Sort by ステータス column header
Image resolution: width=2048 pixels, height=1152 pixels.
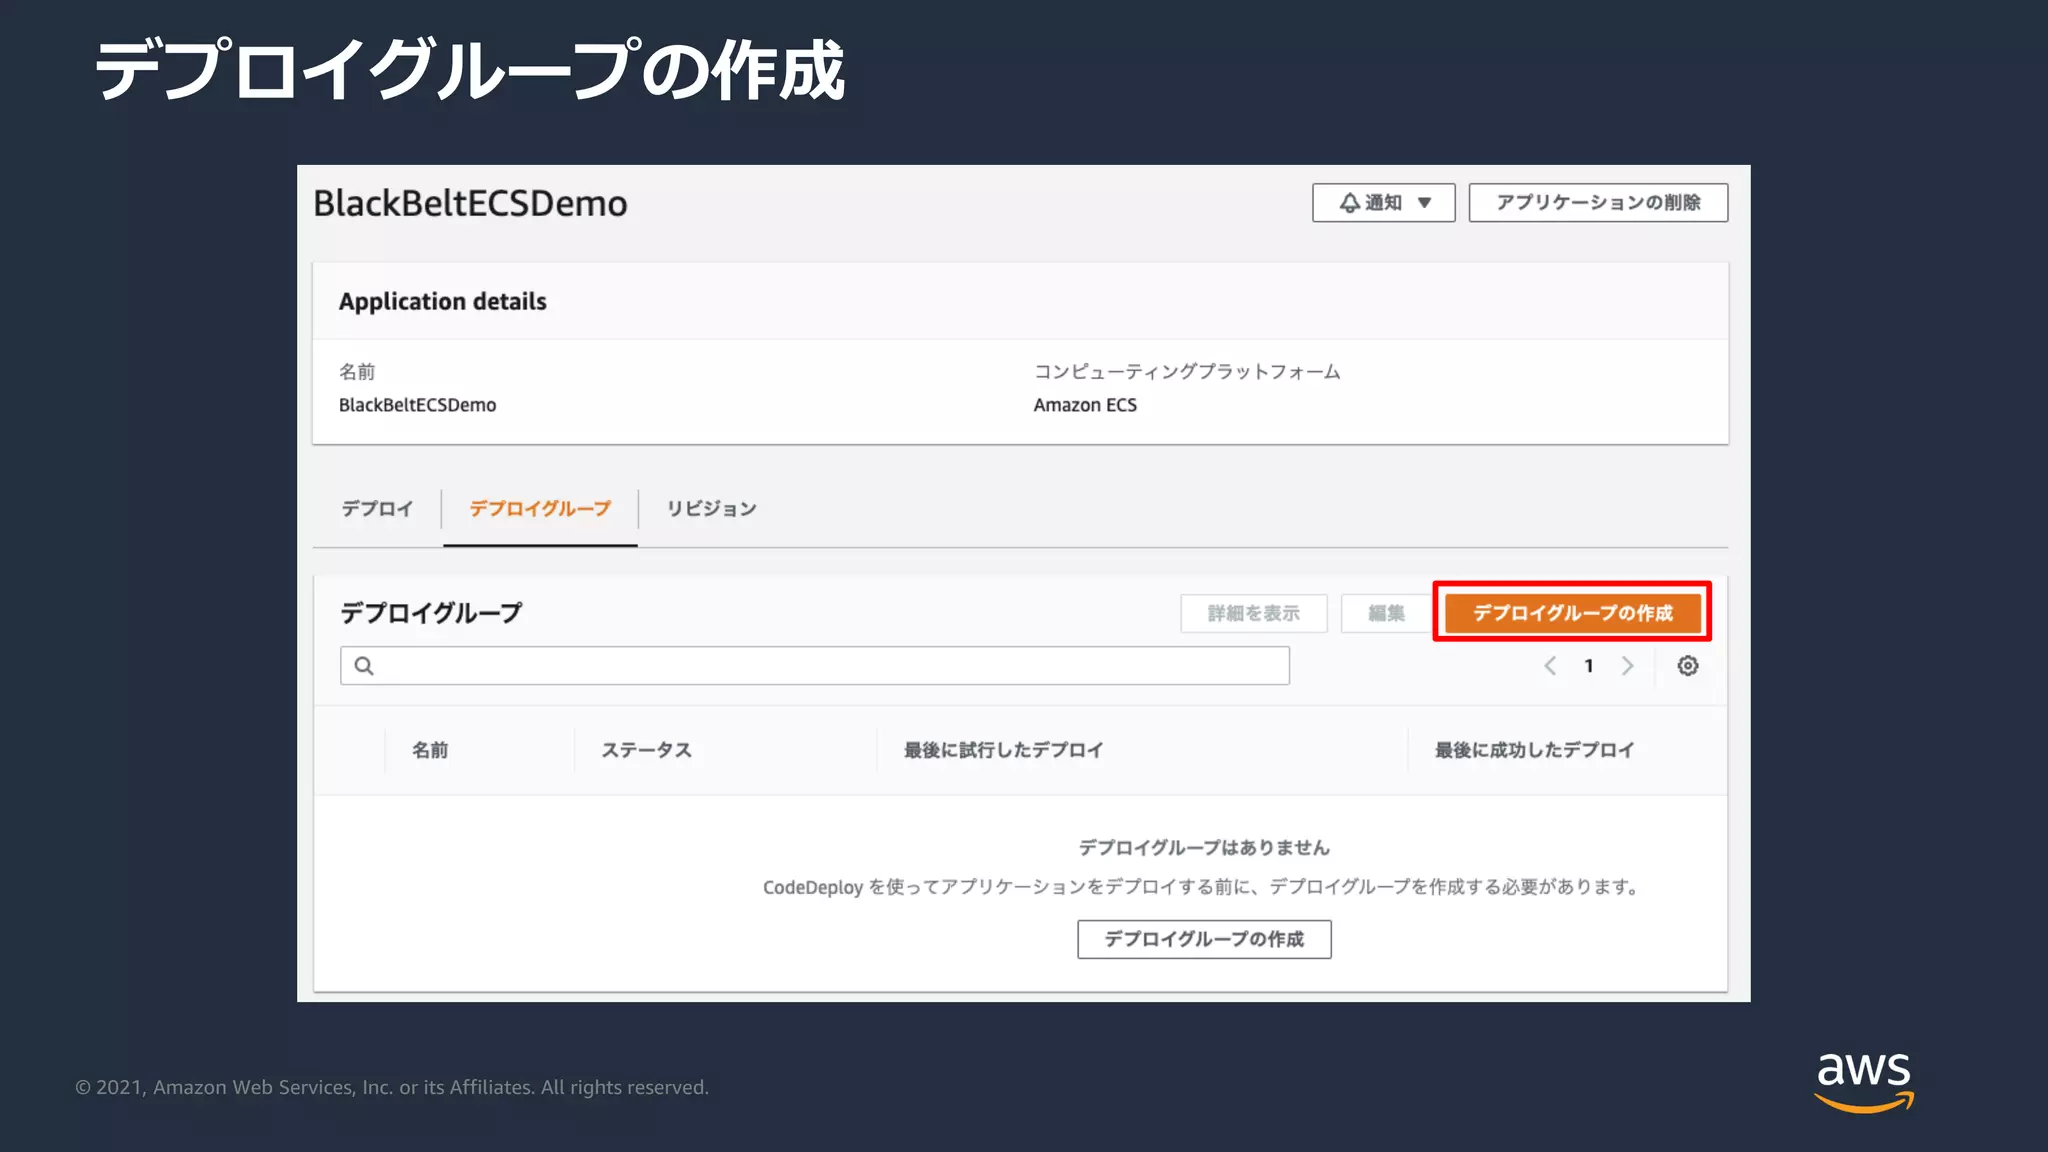[646, 750]
